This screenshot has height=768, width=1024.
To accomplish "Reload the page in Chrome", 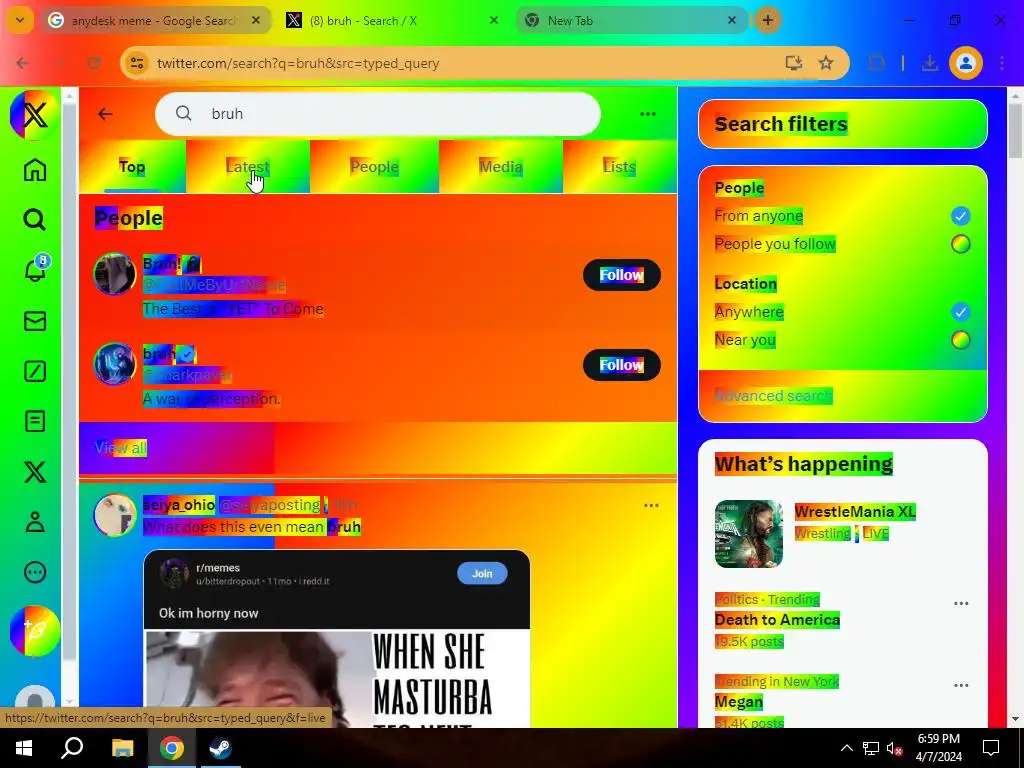I will (x=94, y=63).
